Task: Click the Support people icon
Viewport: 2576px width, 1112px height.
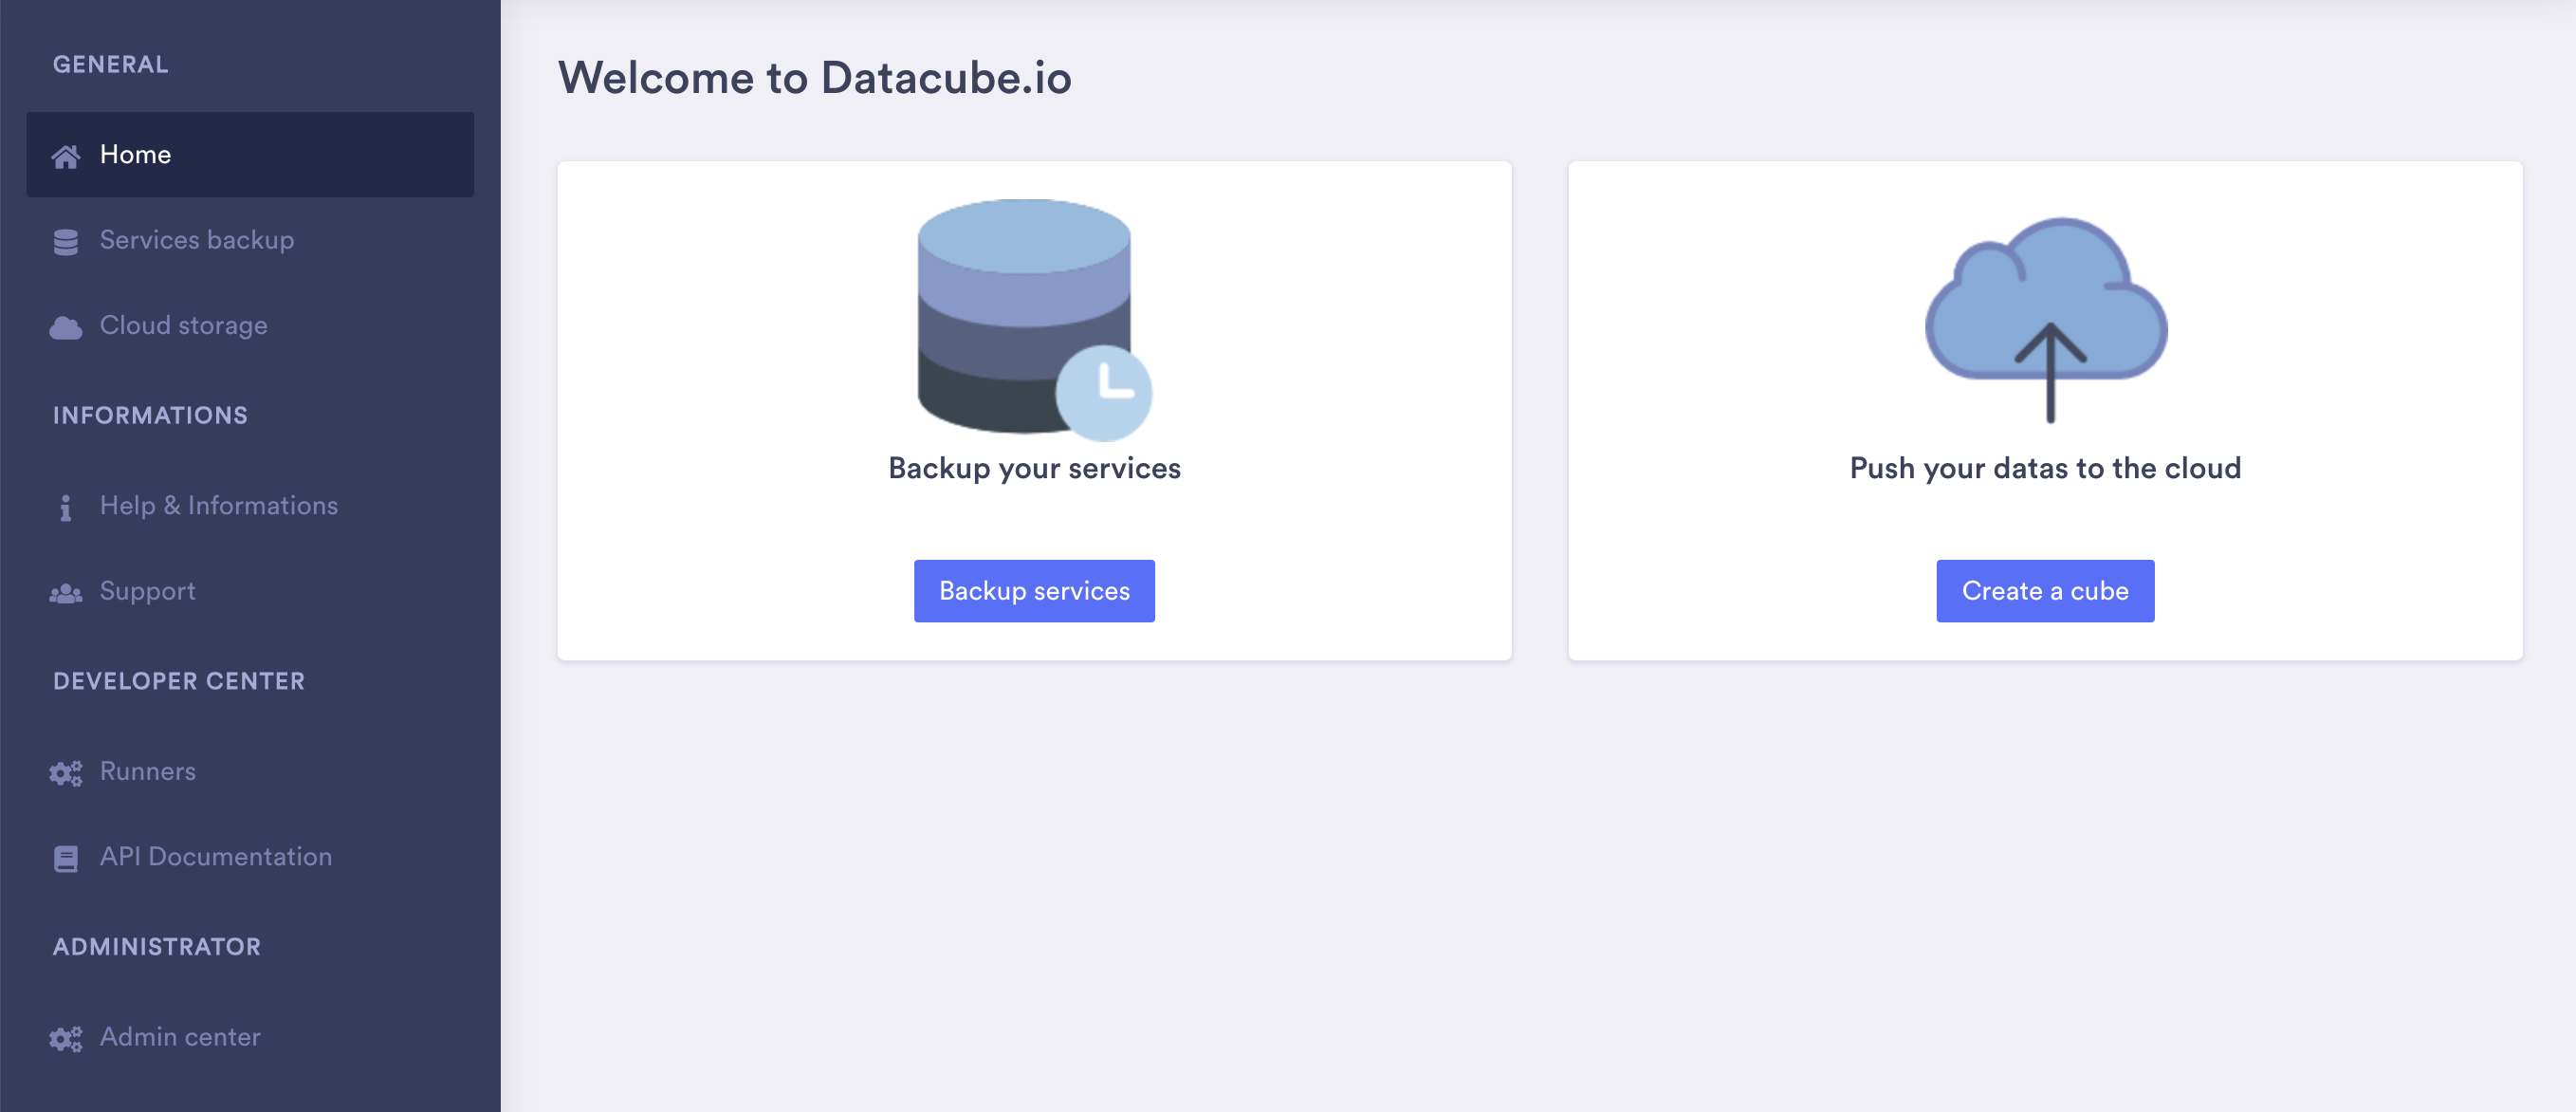Action: coord(66,593)
